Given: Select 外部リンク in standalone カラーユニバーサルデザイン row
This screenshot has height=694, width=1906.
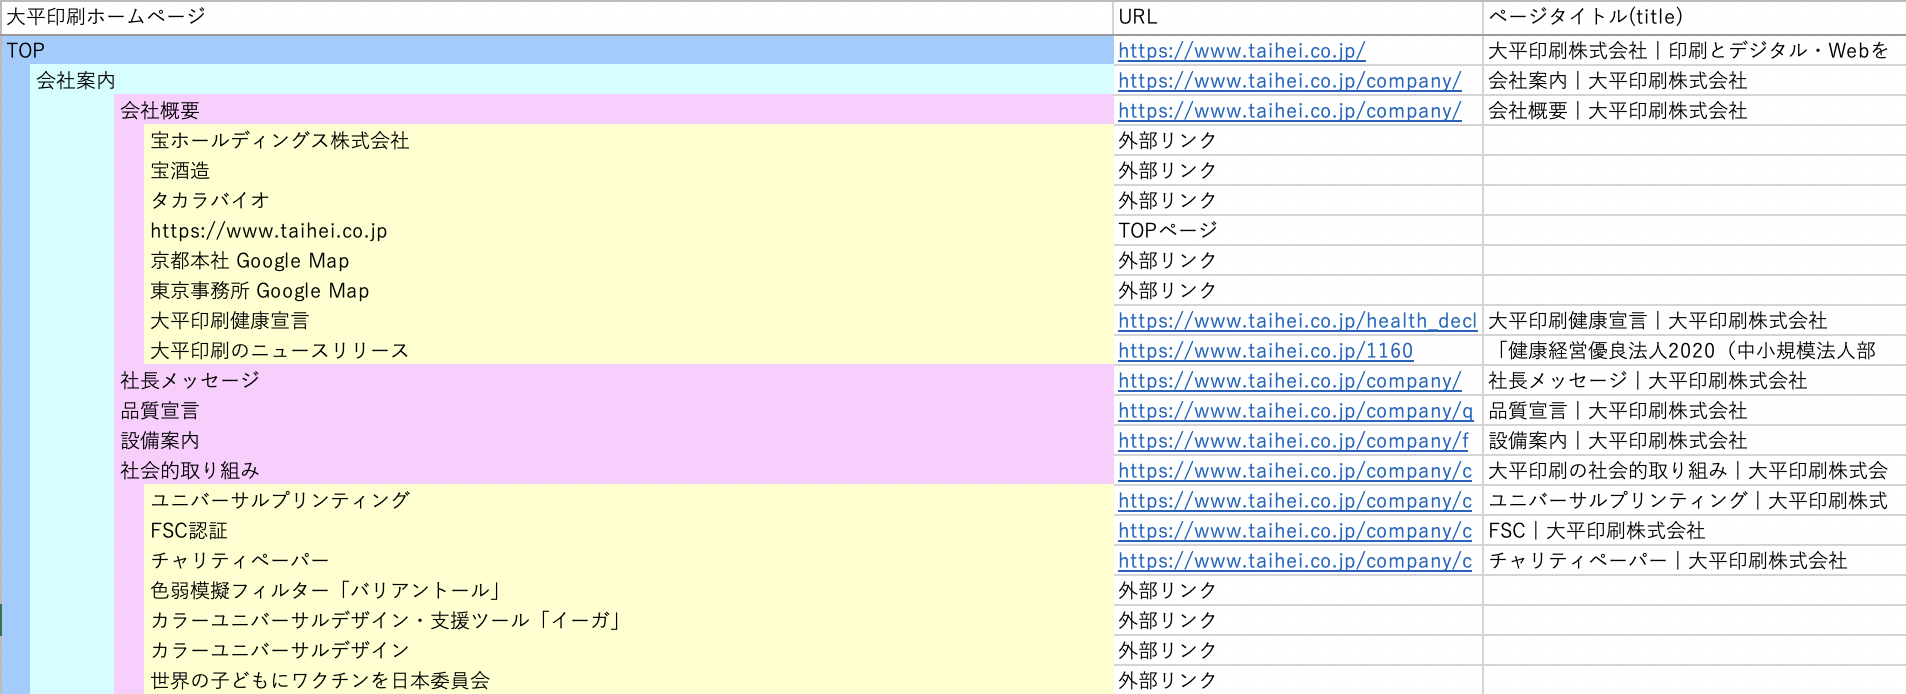Looking at the screenshot, I should tap(1298, 650).
